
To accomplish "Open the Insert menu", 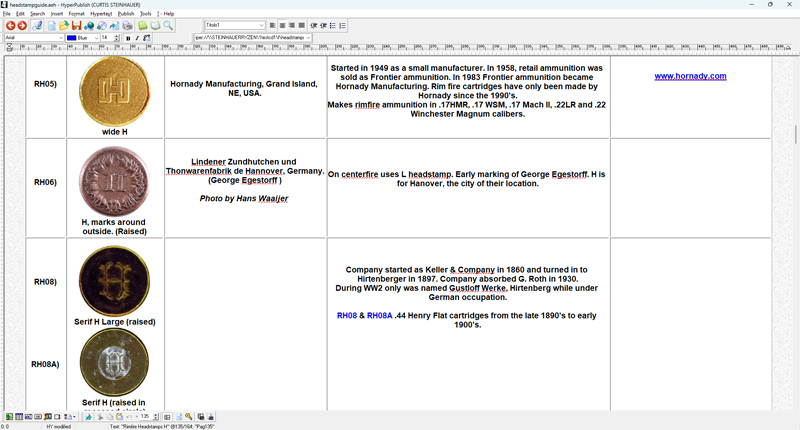I will (57, 14).
